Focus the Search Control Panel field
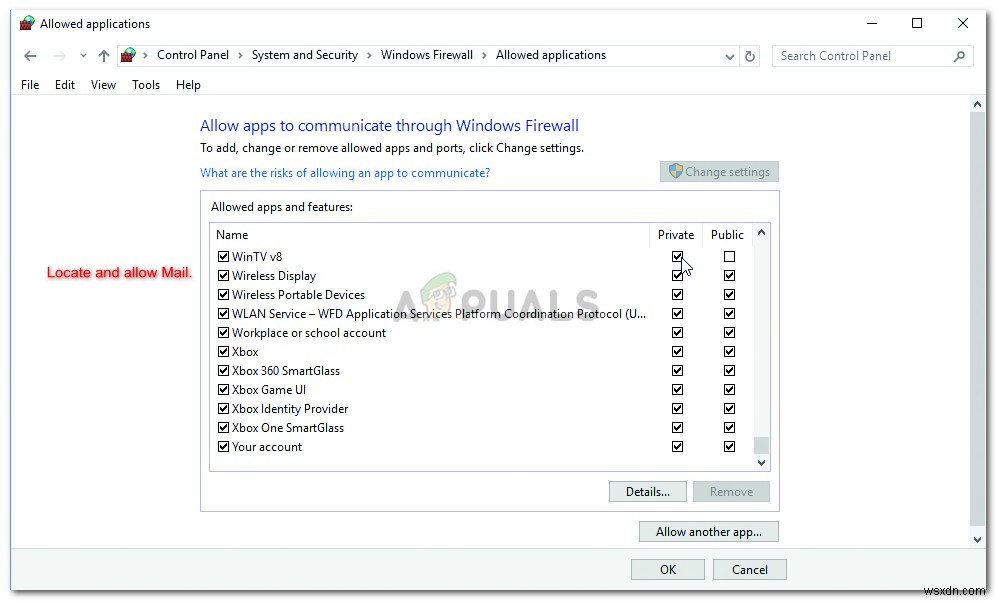Viewport: 997px width, 601px height. (872, 56)
